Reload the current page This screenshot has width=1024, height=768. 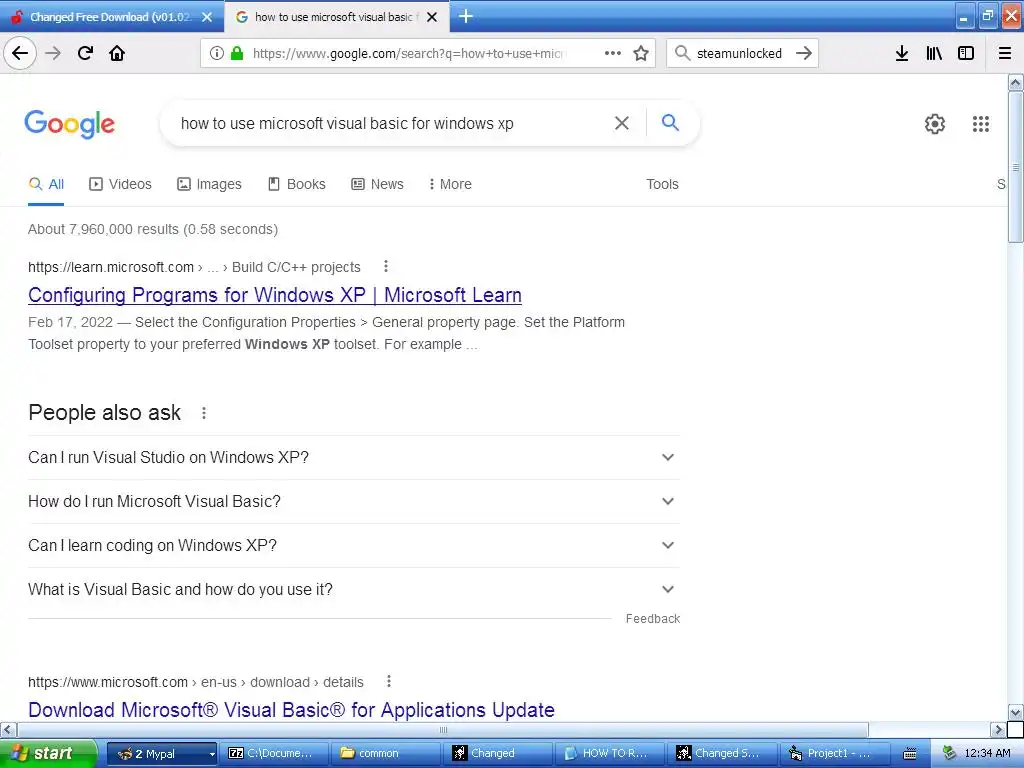(x=85, y=53)
